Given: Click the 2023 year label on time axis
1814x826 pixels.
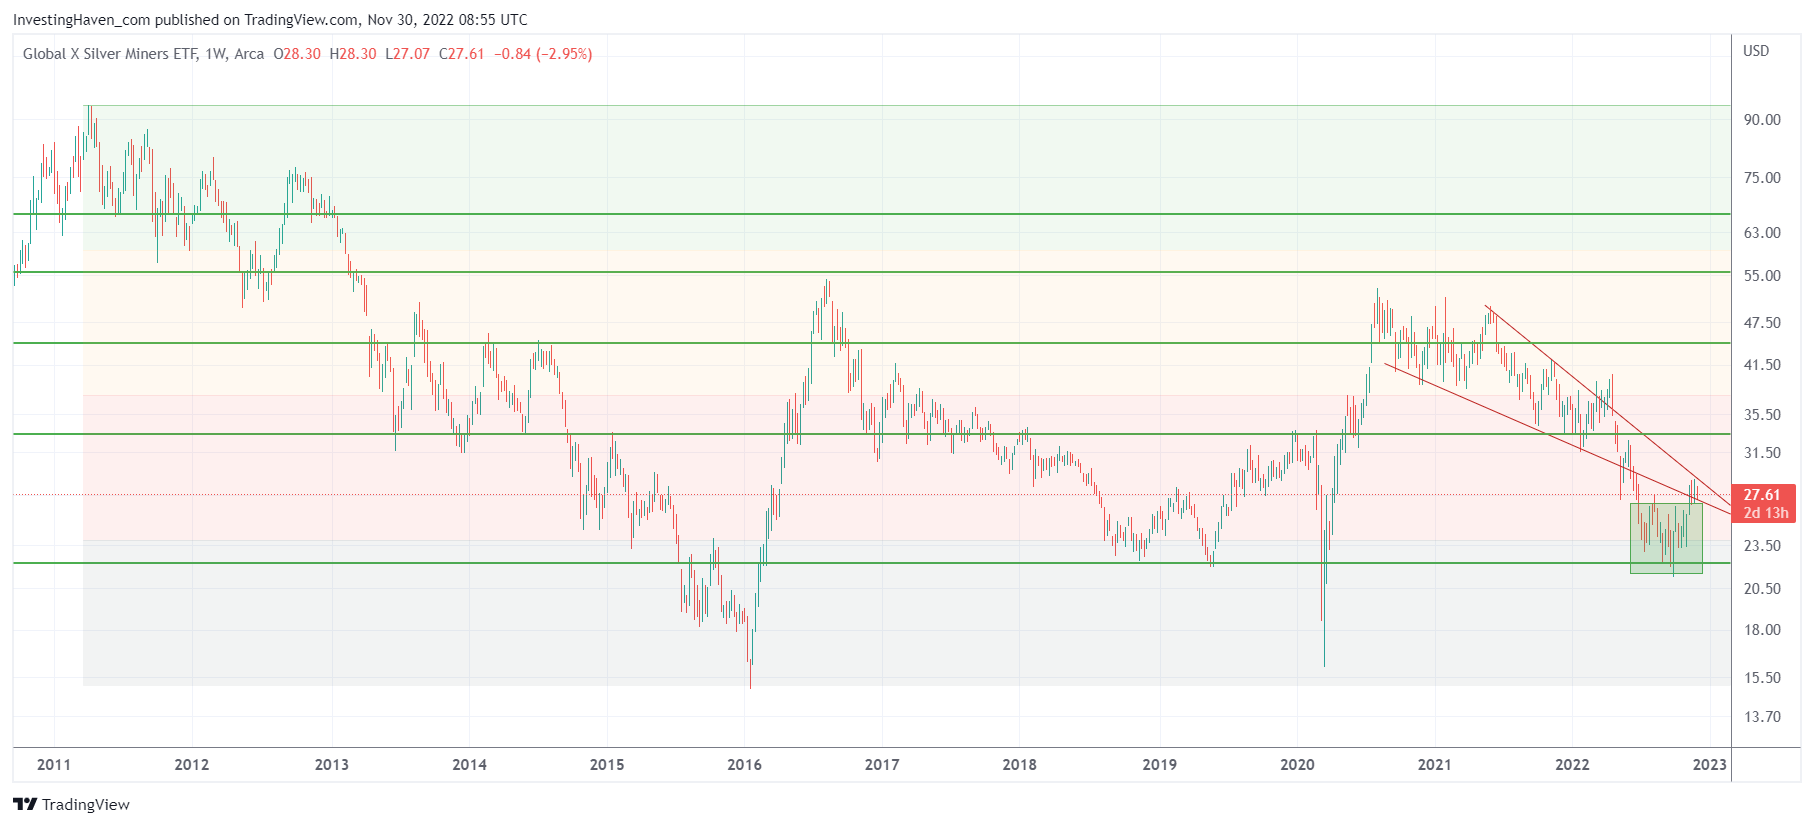Looking at the screenshot, I should [1710, 765].
